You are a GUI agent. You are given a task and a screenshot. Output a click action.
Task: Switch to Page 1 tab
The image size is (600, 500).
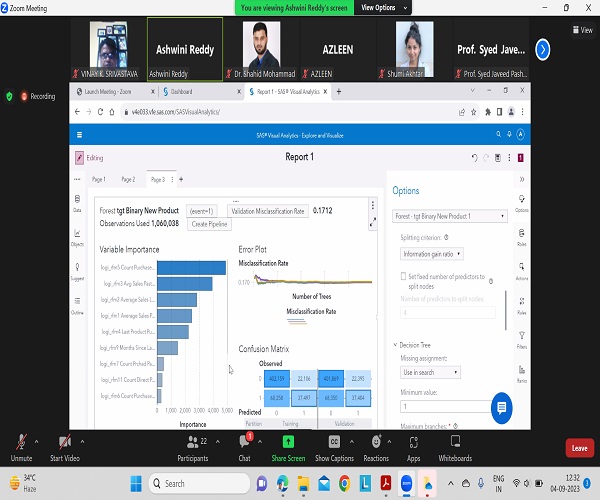pos(98,179)
